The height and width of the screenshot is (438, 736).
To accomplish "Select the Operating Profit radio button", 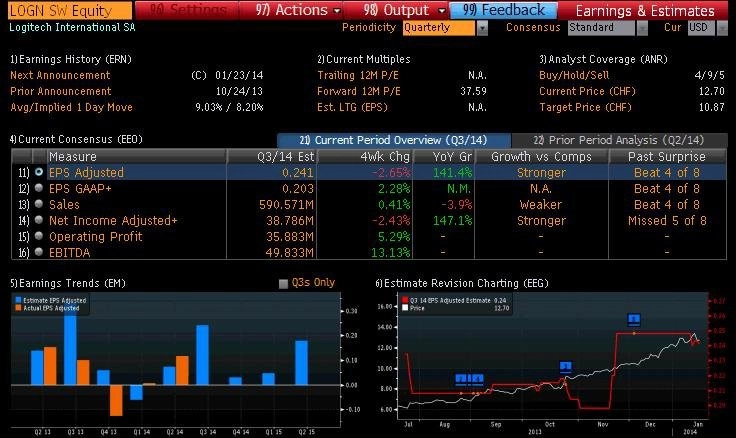I will (39, 236).
